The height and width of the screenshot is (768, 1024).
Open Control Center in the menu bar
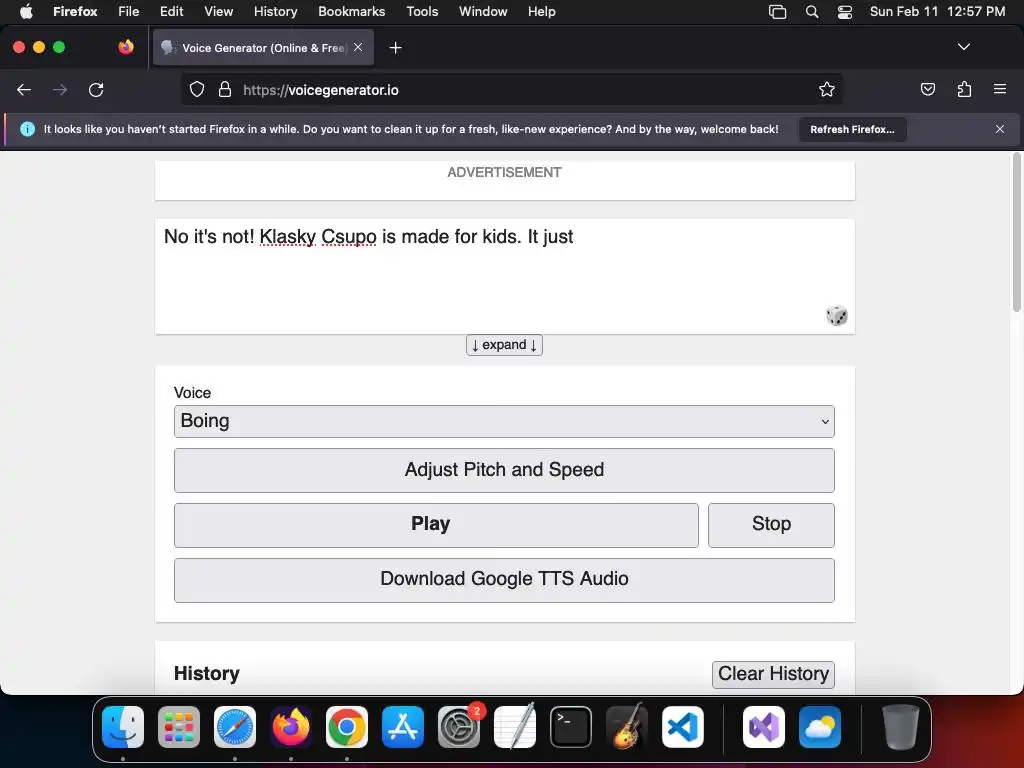coord(845,12)
